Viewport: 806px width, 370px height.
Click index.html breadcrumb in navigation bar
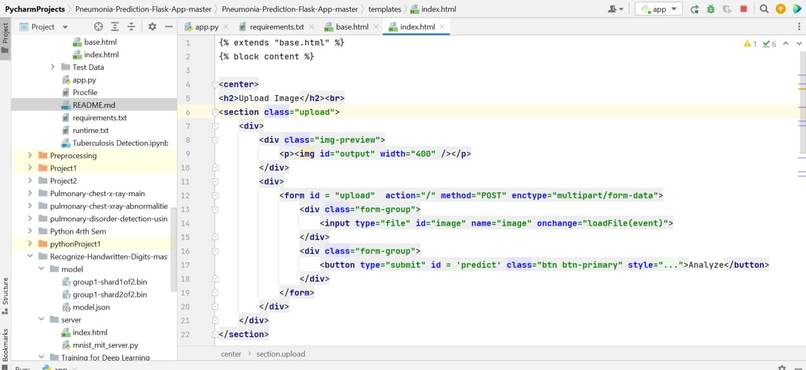click(x=433, y=9)
